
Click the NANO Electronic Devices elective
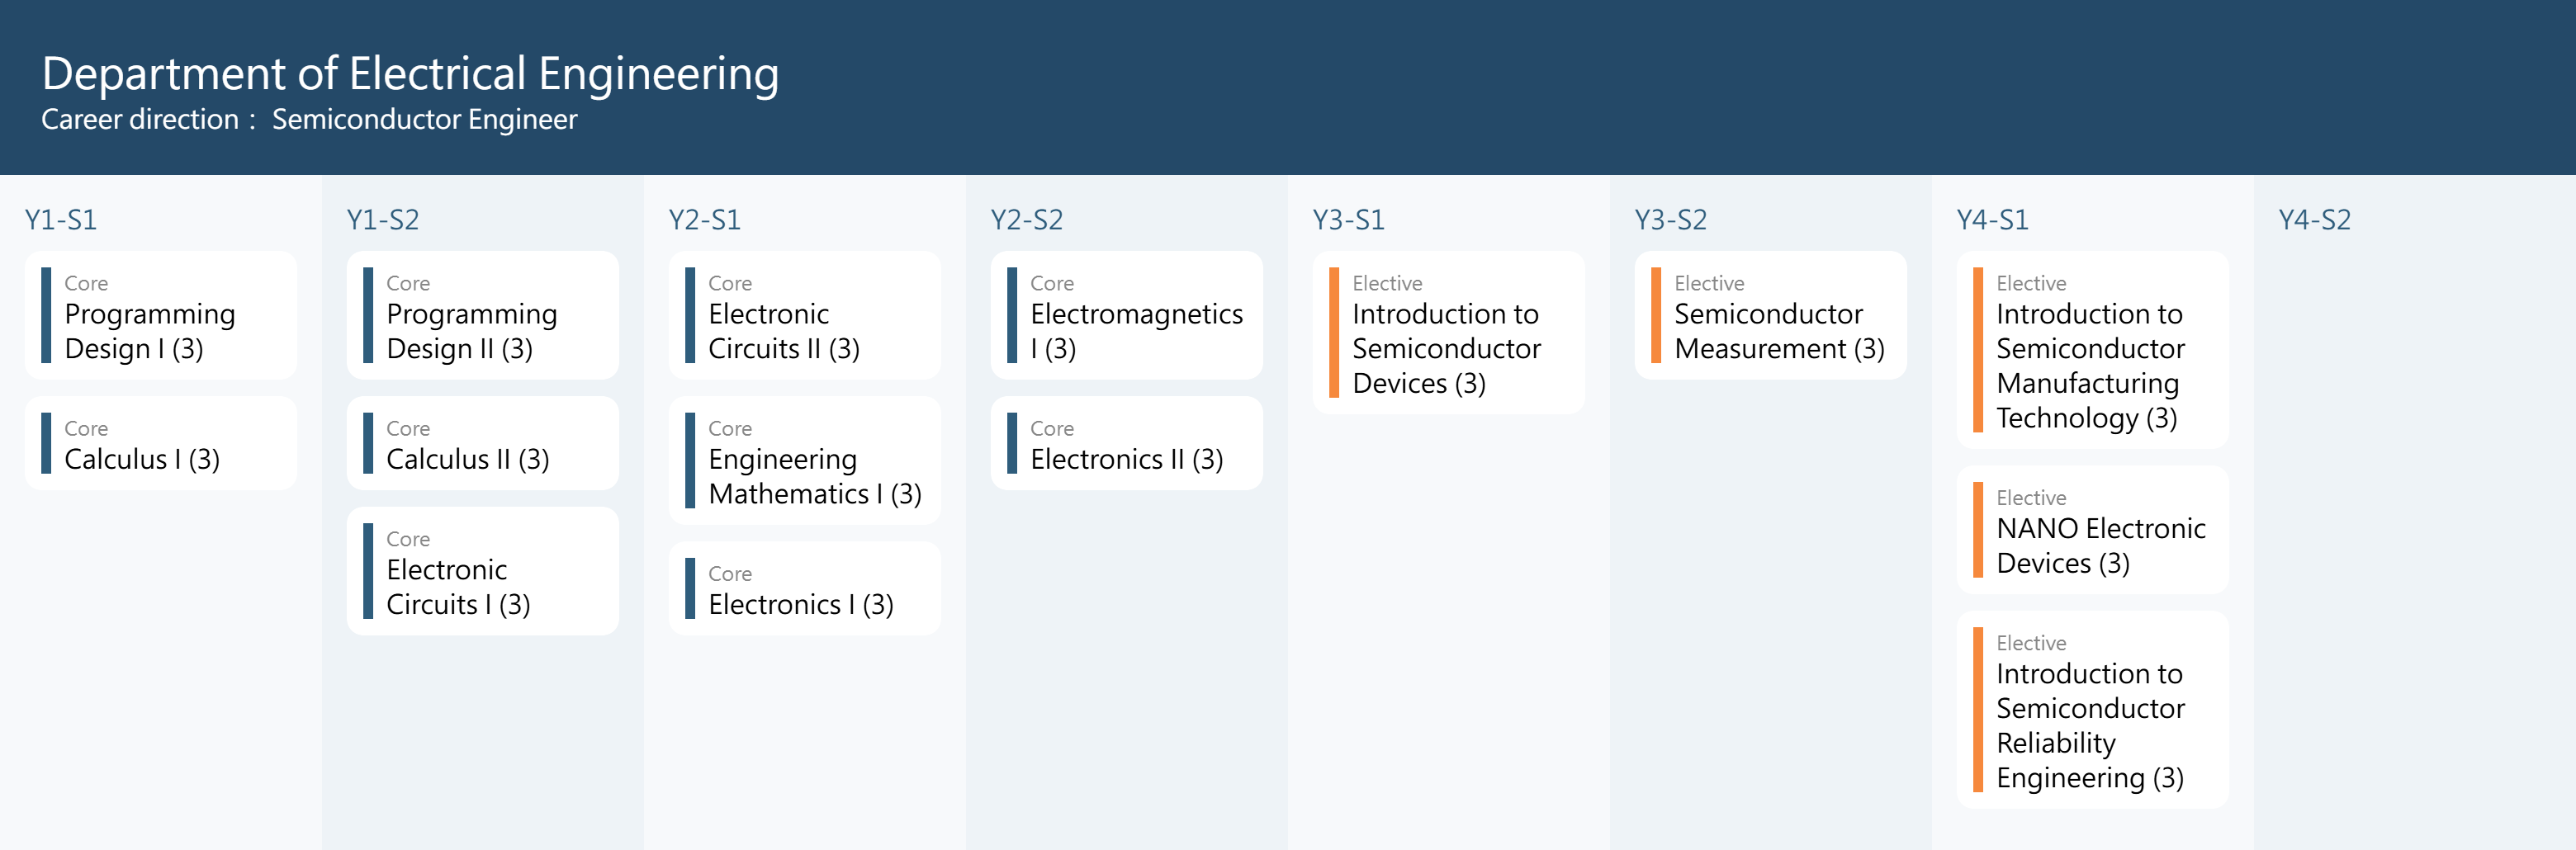2092,530
